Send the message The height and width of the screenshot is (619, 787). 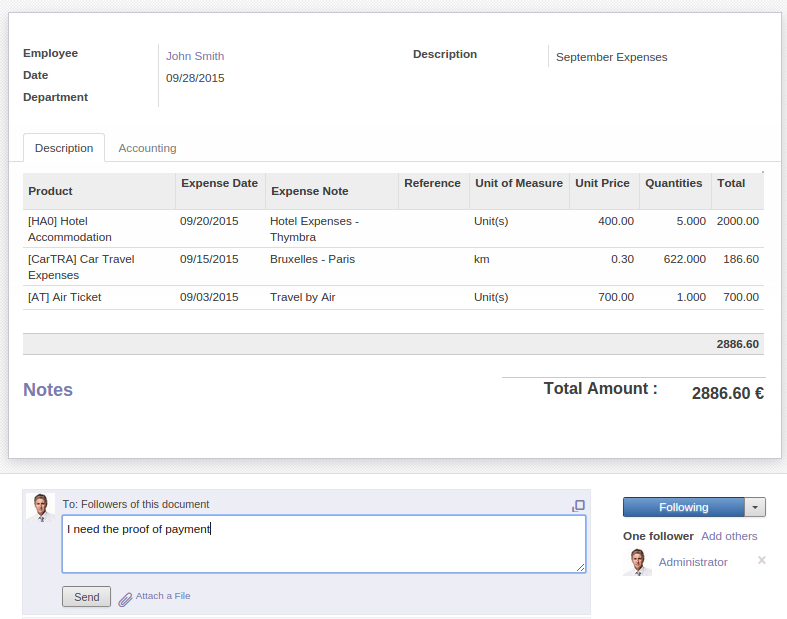pos(87,597)
